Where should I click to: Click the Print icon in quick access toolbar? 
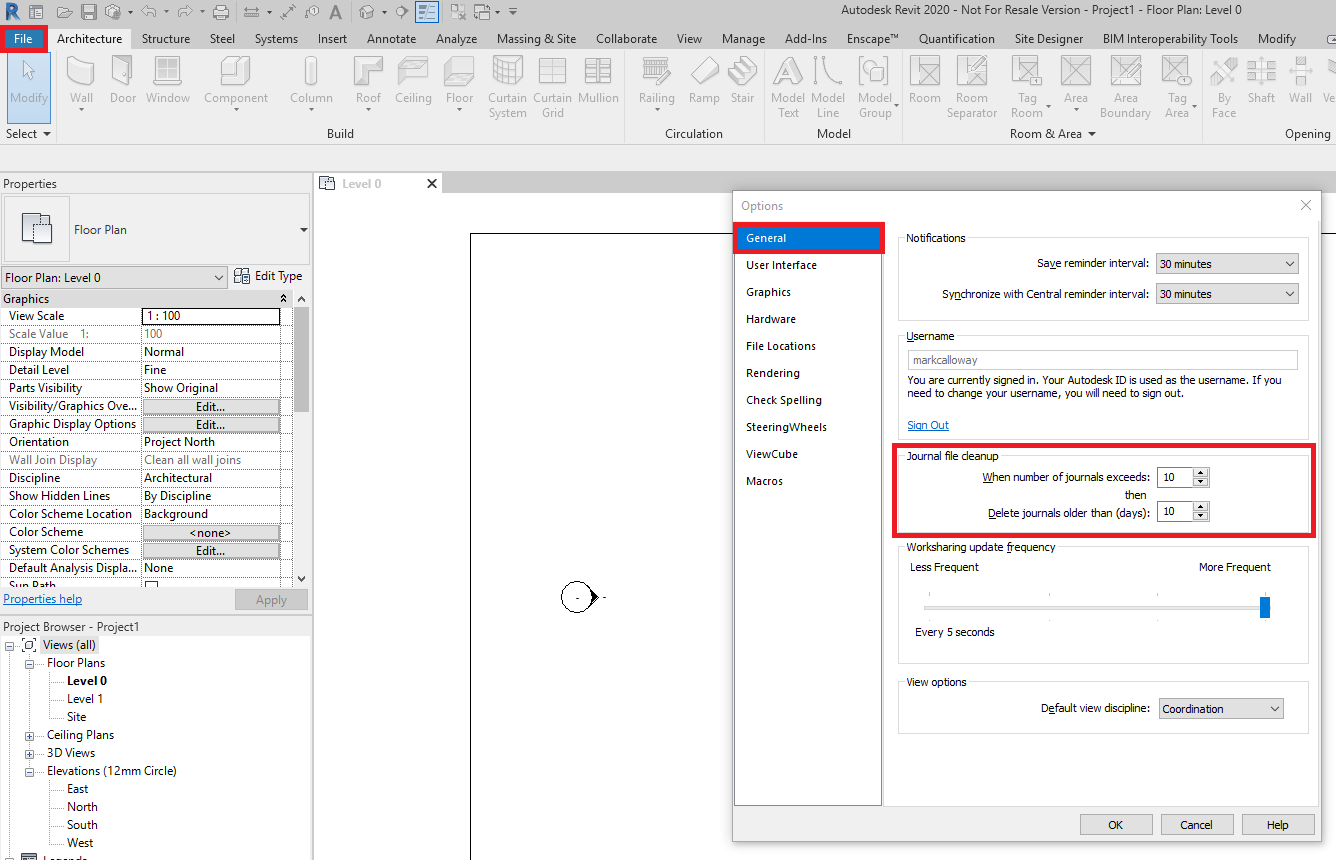pos(221,12)
